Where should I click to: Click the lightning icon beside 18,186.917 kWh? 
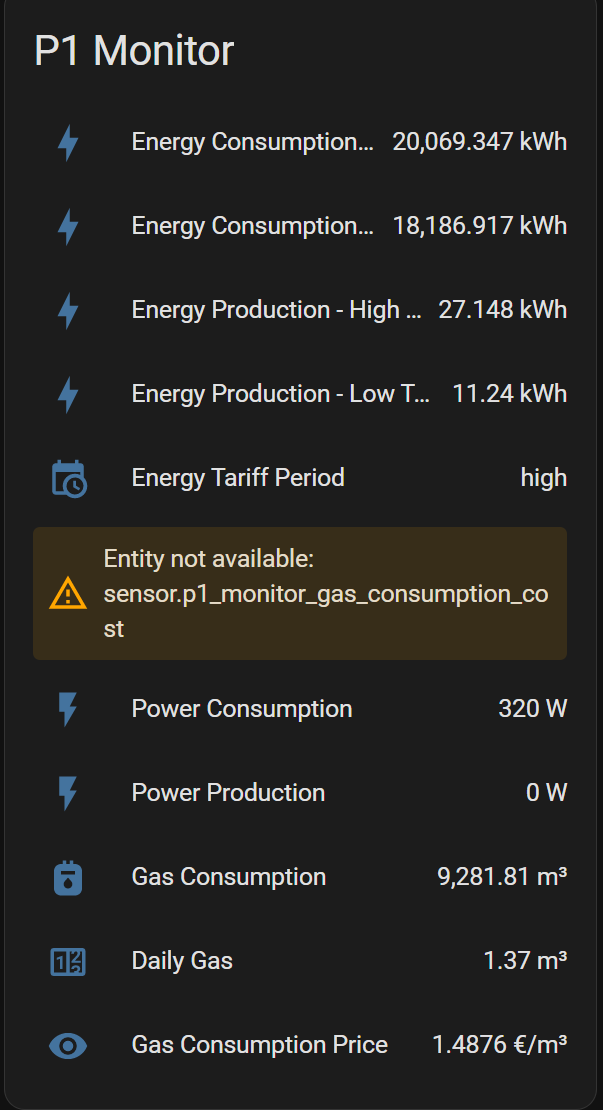tap(68, 227)
